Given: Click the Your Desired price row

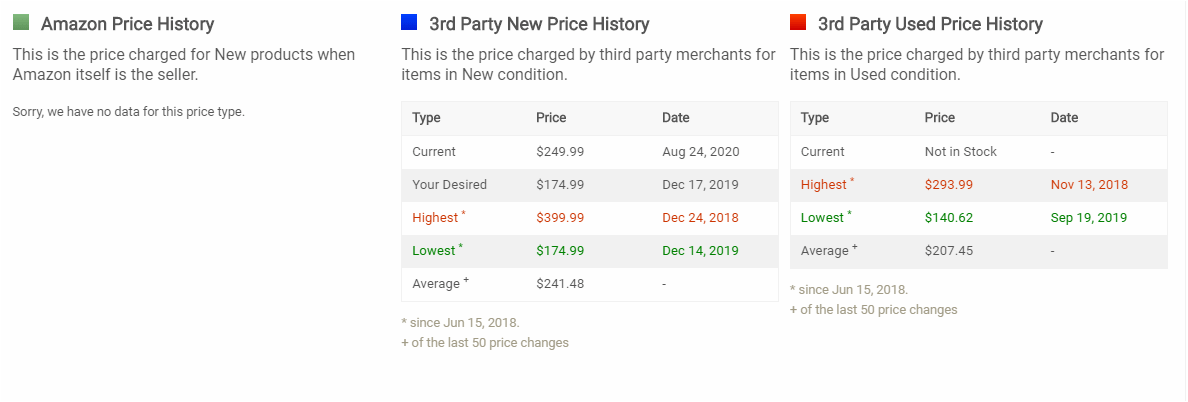Looking at the screenshot, I should (589, 185).
